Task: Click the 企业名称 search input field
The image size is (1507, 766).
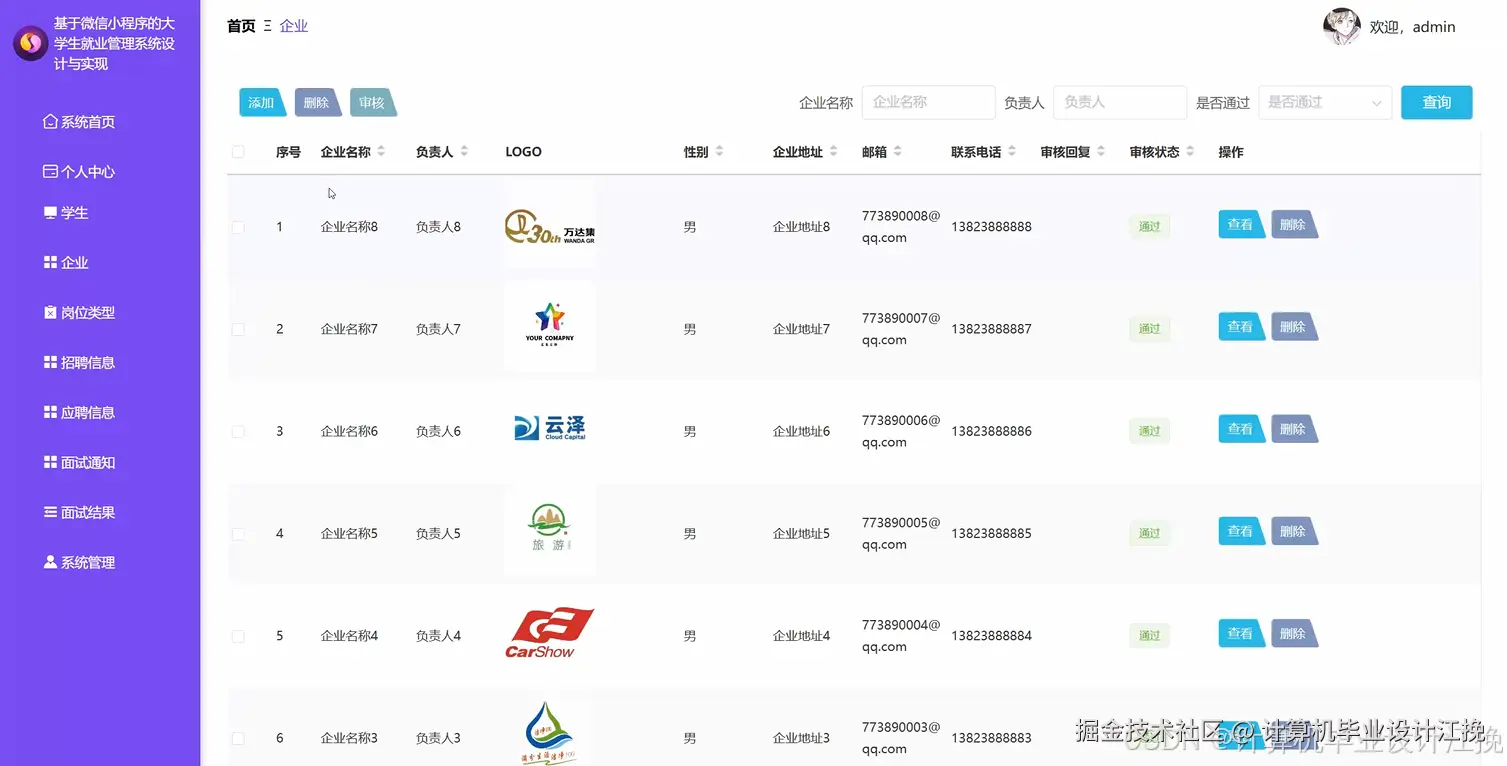Action: pos(928,102)
